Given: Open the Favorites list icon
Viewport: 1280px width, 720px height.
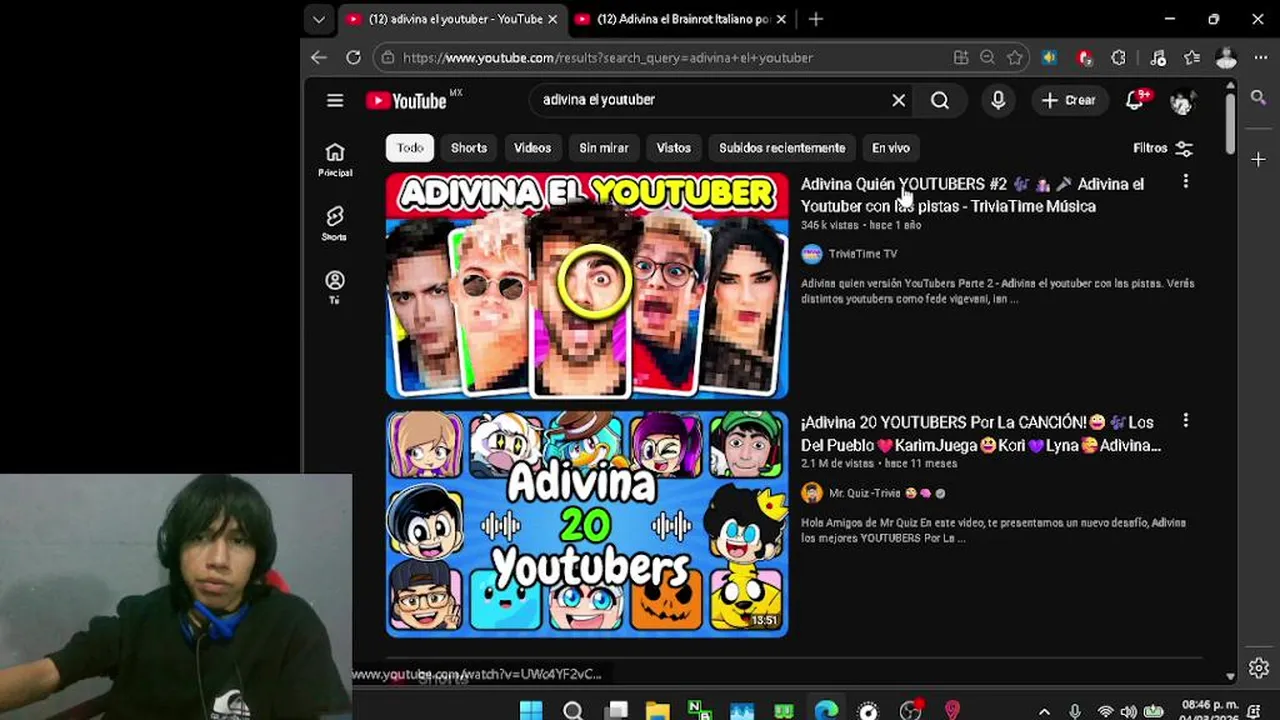Looking at the screenshot, I should pos(1192,58).
